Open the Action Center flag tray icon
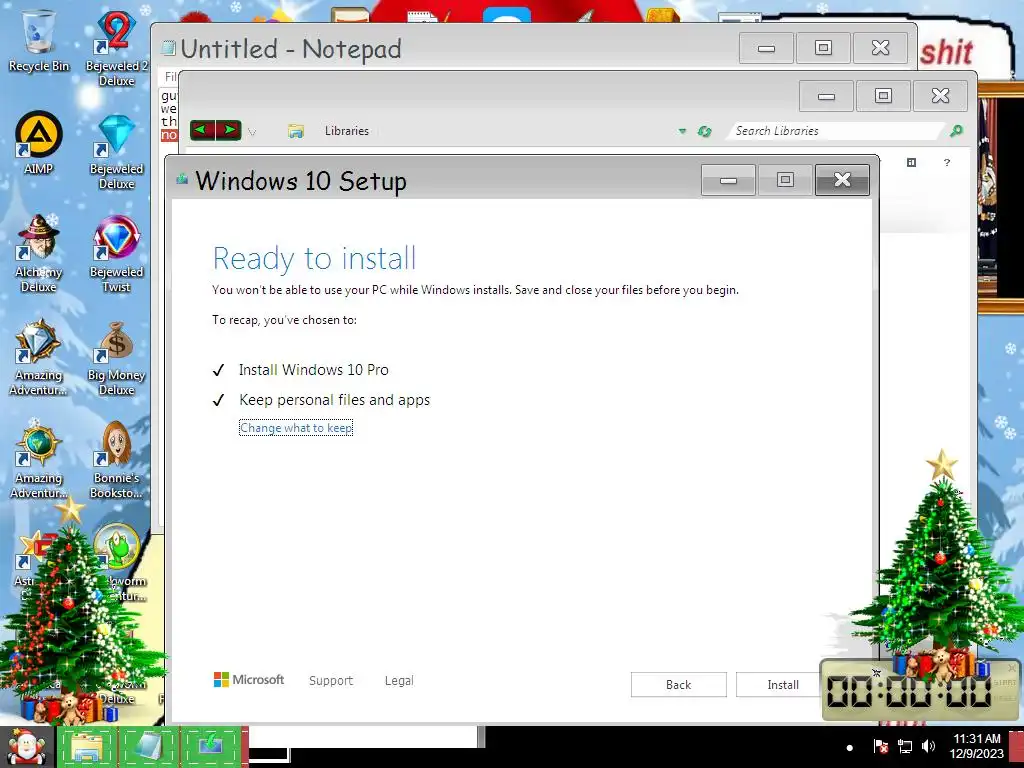This screenshot has width=1024, height=768. tap(880, 746)
